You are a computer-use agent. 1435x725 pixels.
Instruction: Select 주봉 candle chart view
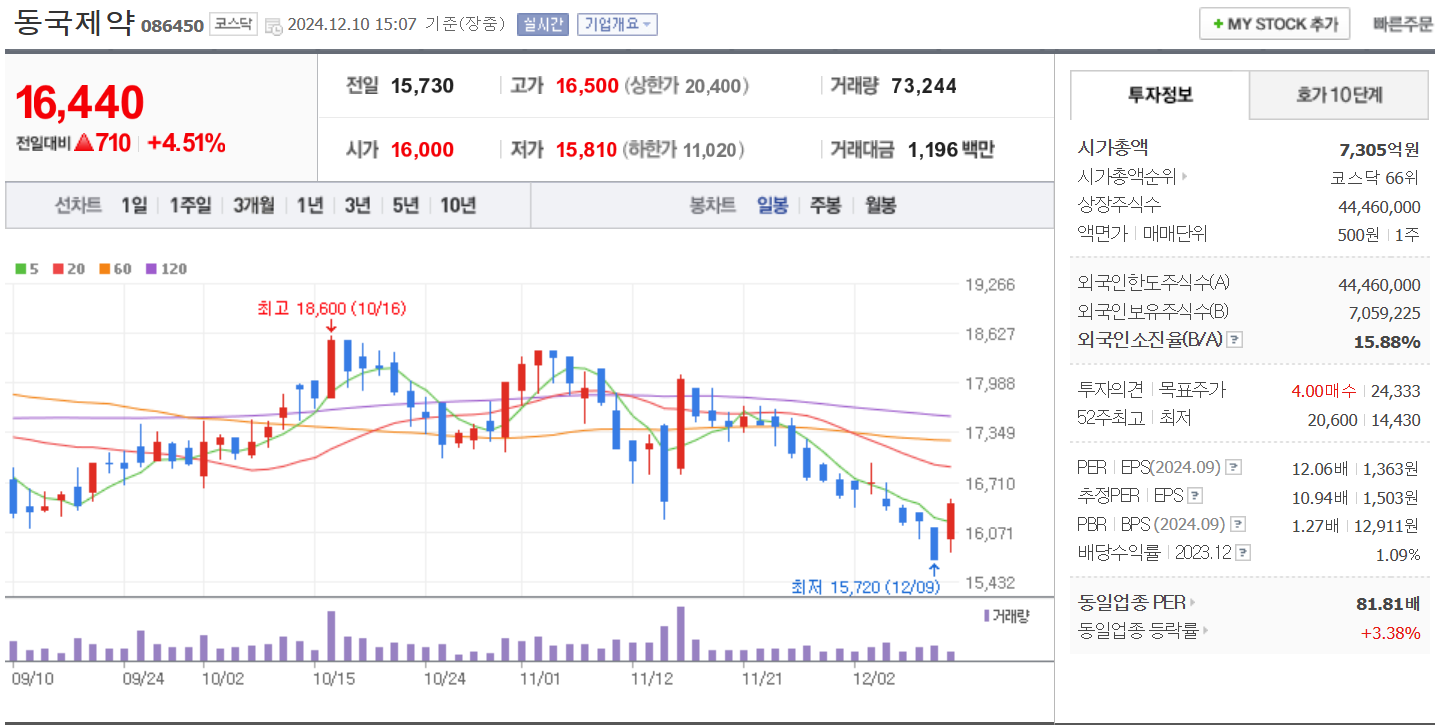click(x=826, y=205)
